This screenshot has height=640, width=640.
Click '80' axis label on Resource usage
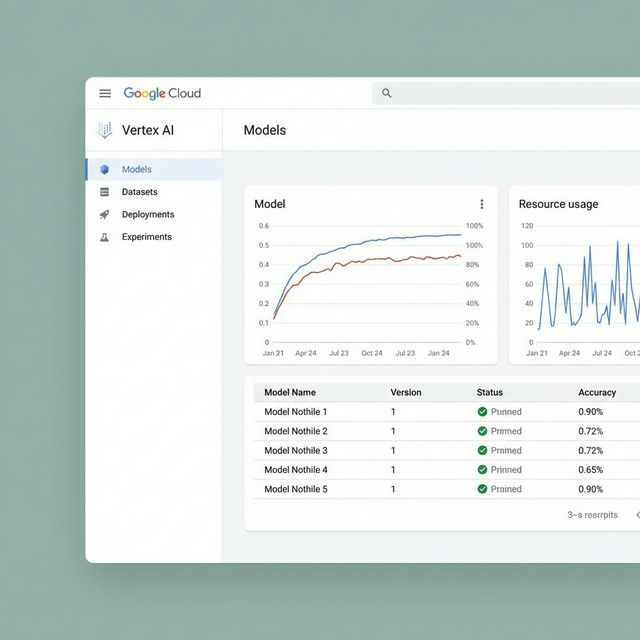tap(529, 264)
